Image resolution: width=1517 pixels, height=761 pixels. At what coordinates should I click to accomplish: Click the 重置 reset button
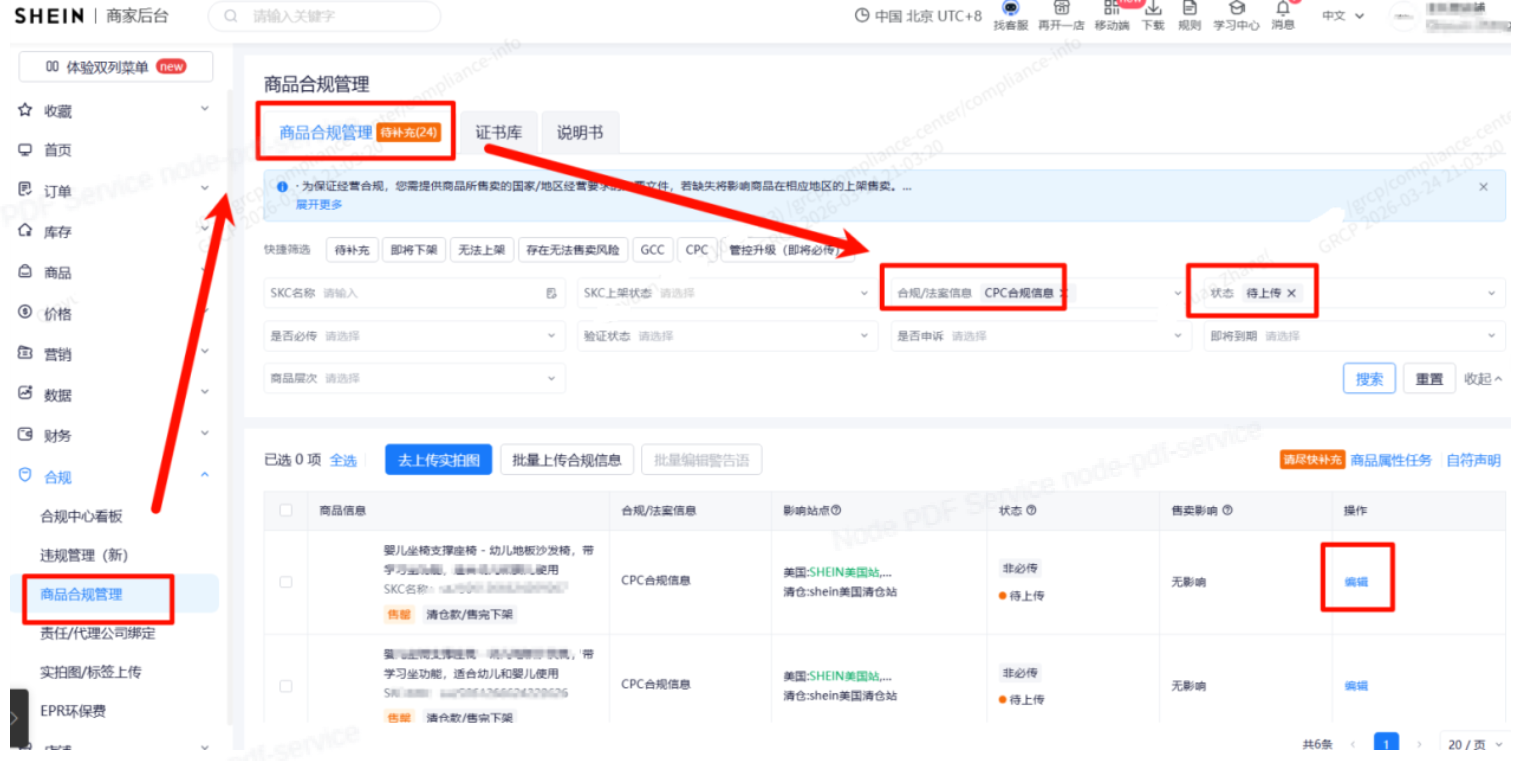coord(1430,379)
